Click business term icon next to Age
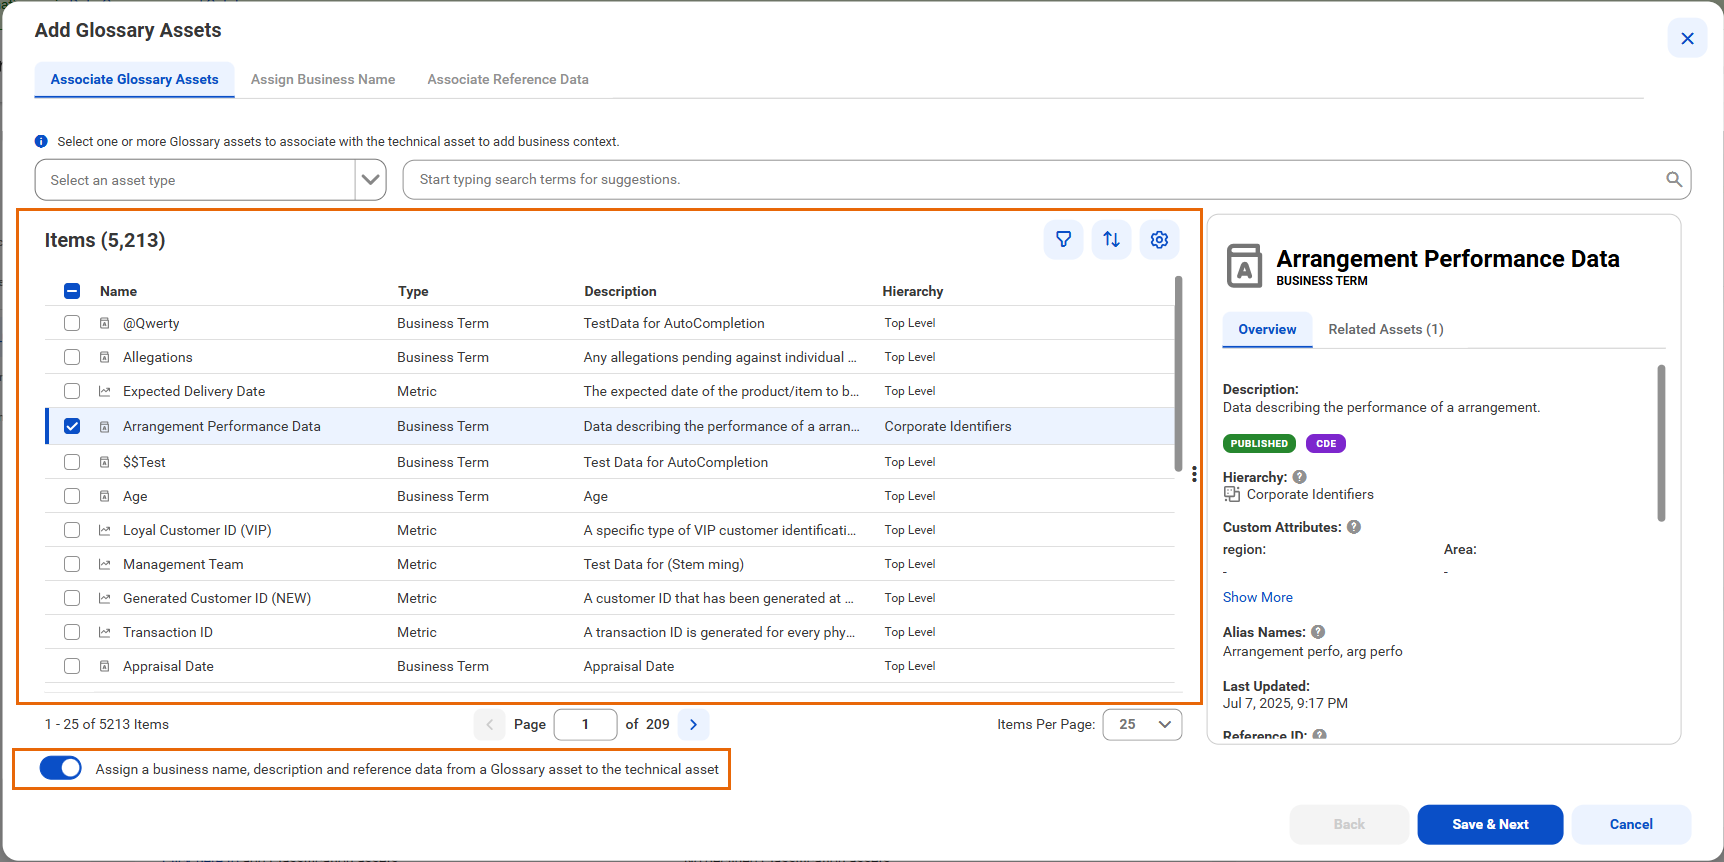Viewport: 1724px width, 862px height. click(x=104, y=496)
